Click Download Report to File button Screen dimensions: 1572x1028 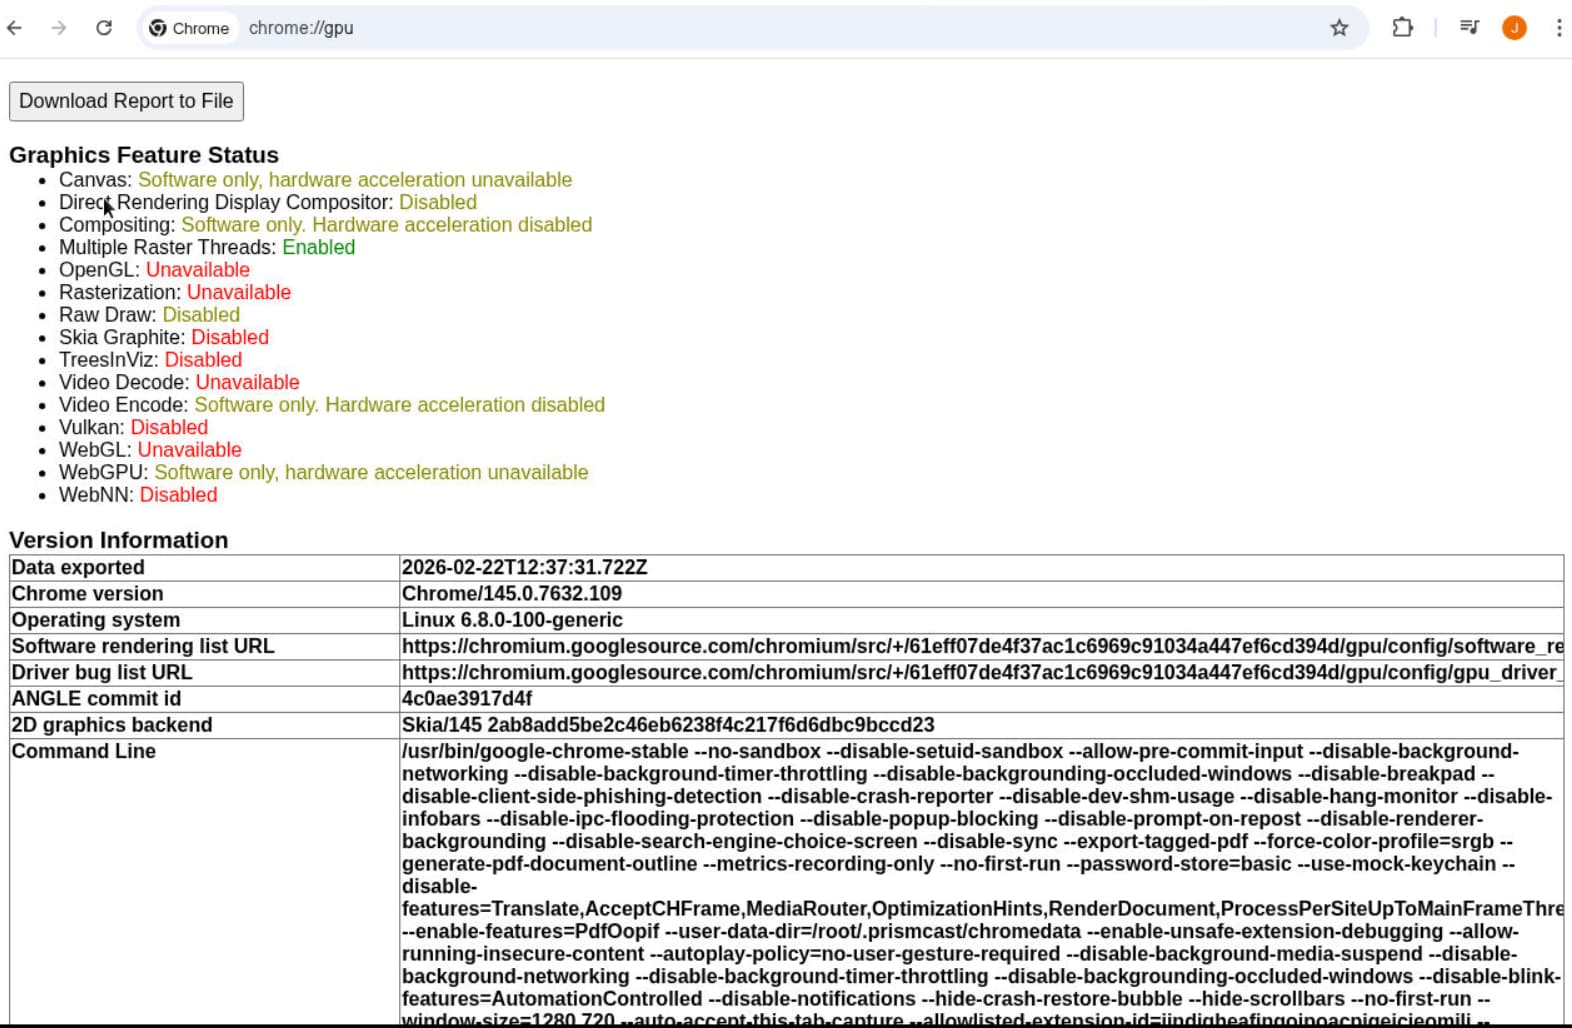(126, 101)
